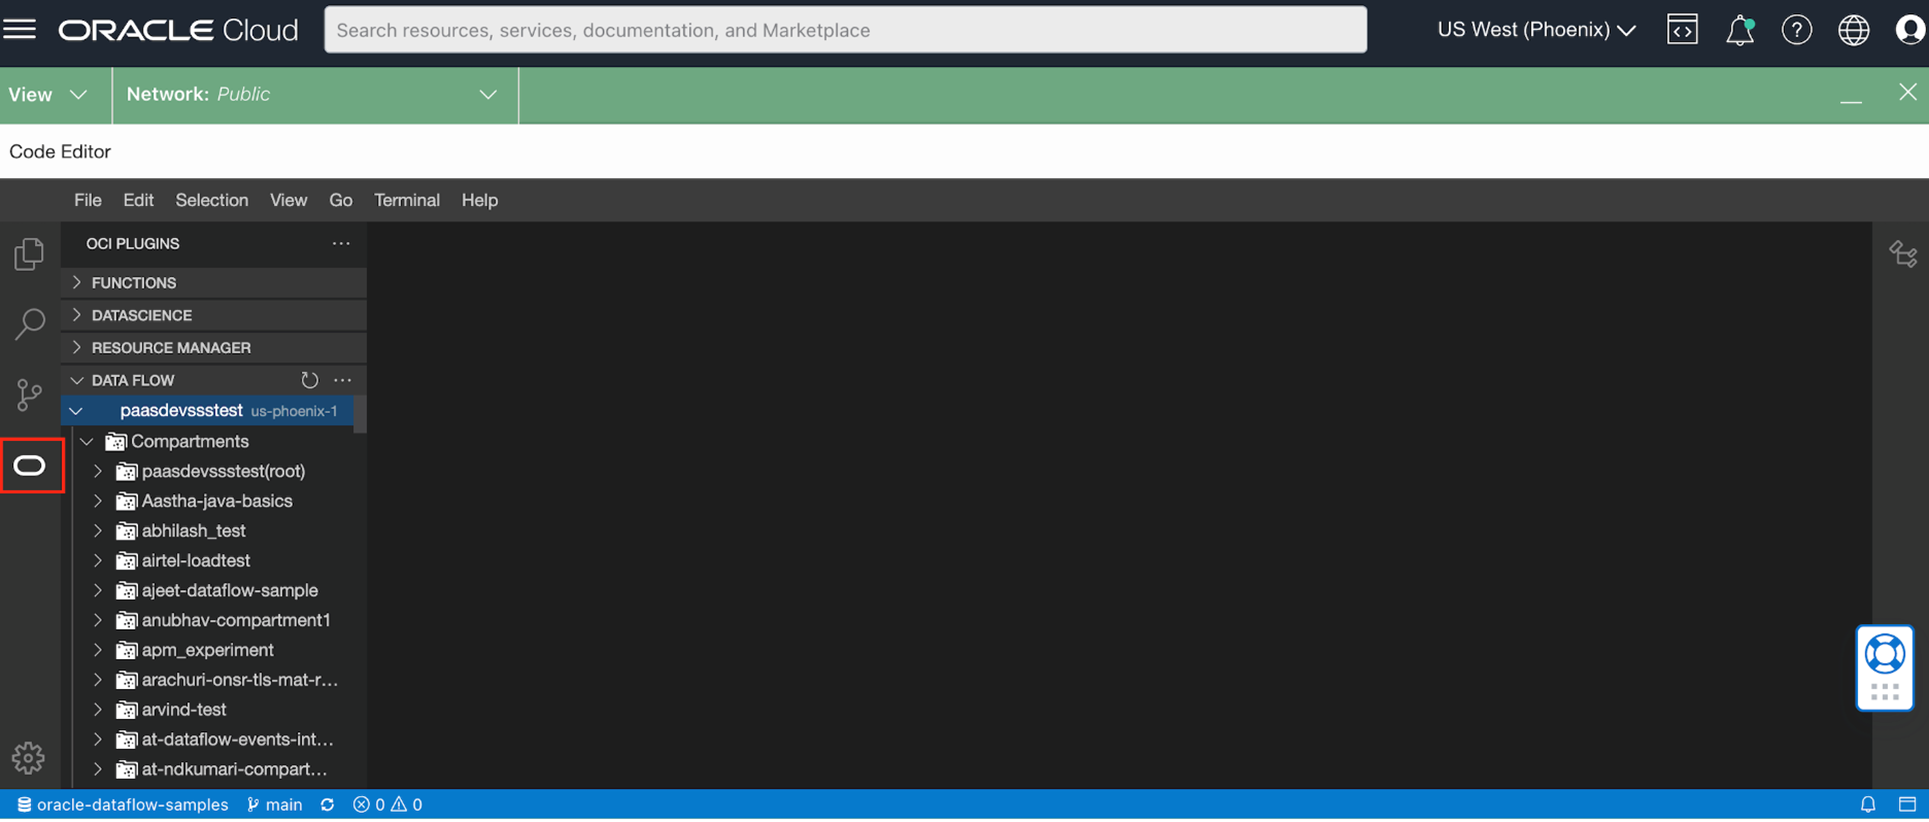The width and height of the screenshot is (1929, 822).
Task: Open the editor View menu
Action: tap(288, 200)
